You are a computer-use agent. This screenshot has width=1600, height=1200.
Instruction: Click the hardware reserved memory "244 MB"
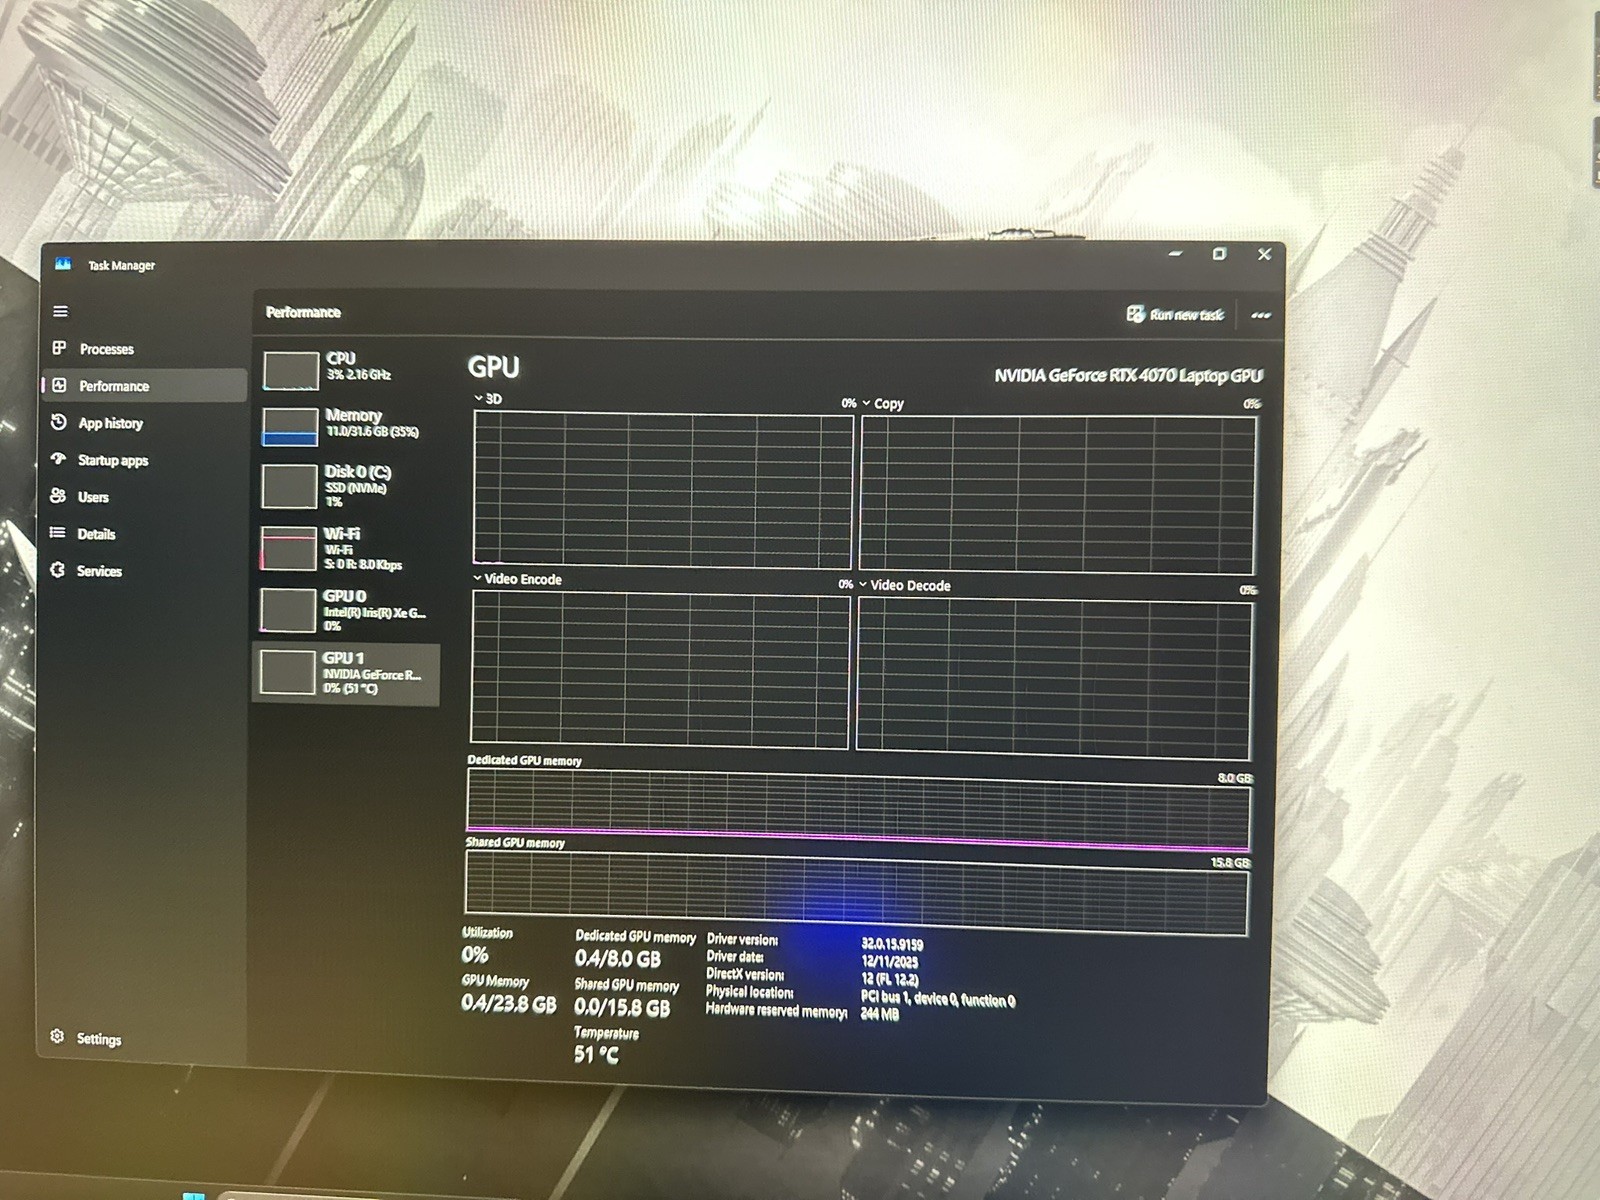879,1014
